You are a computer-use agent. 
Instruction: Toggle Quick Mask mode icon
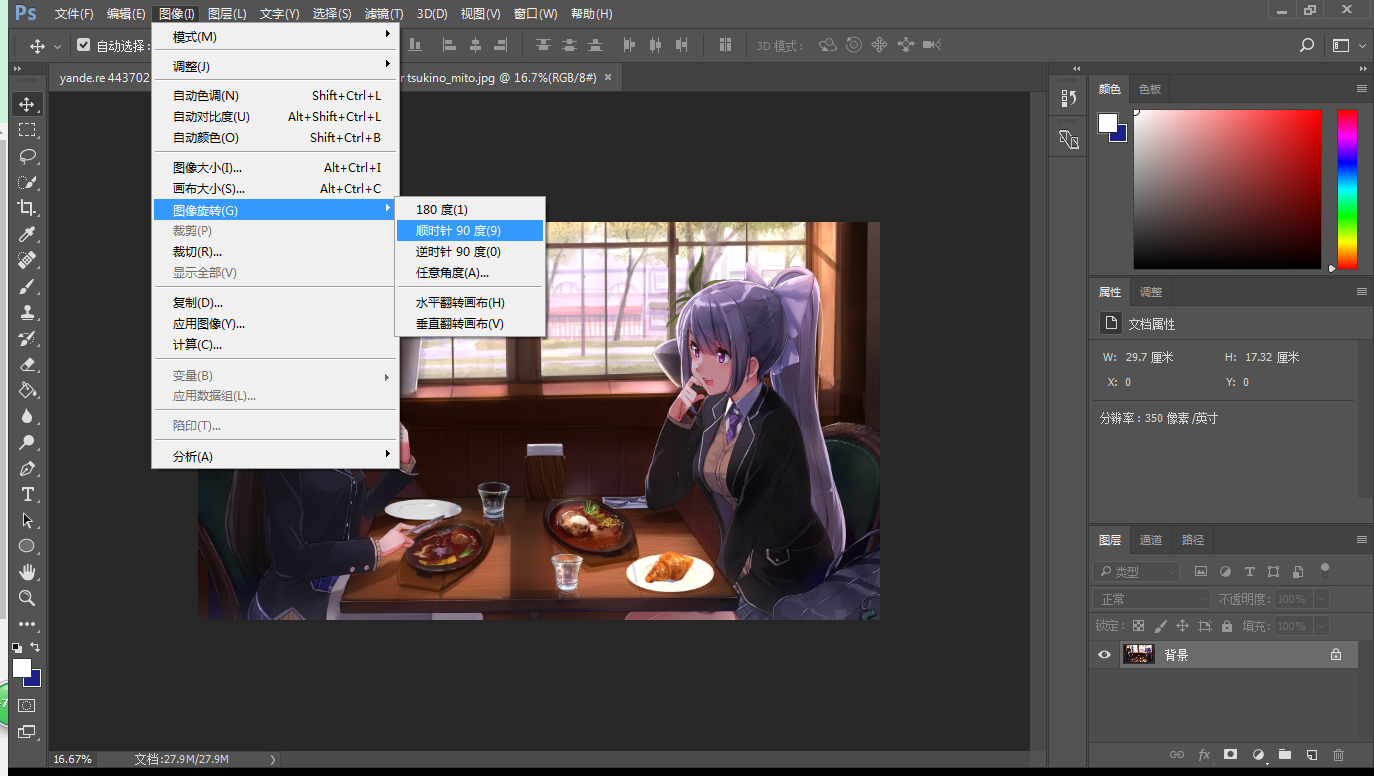(x=27, y=706)
